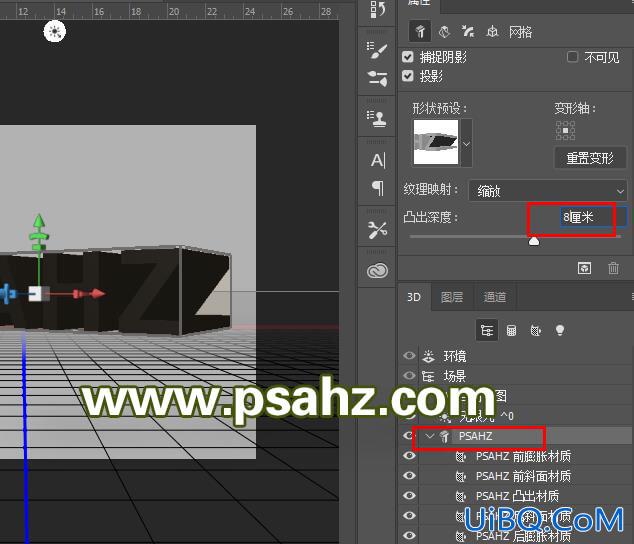Click the render 3D cube icon

(584, 268)
